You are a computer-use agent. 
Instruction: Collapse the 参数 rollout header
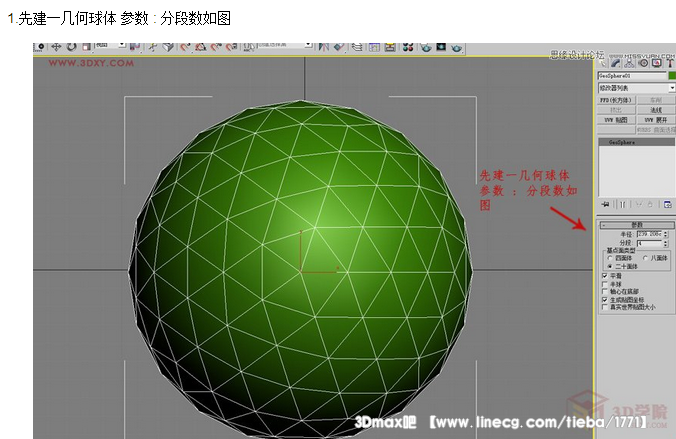637,225
